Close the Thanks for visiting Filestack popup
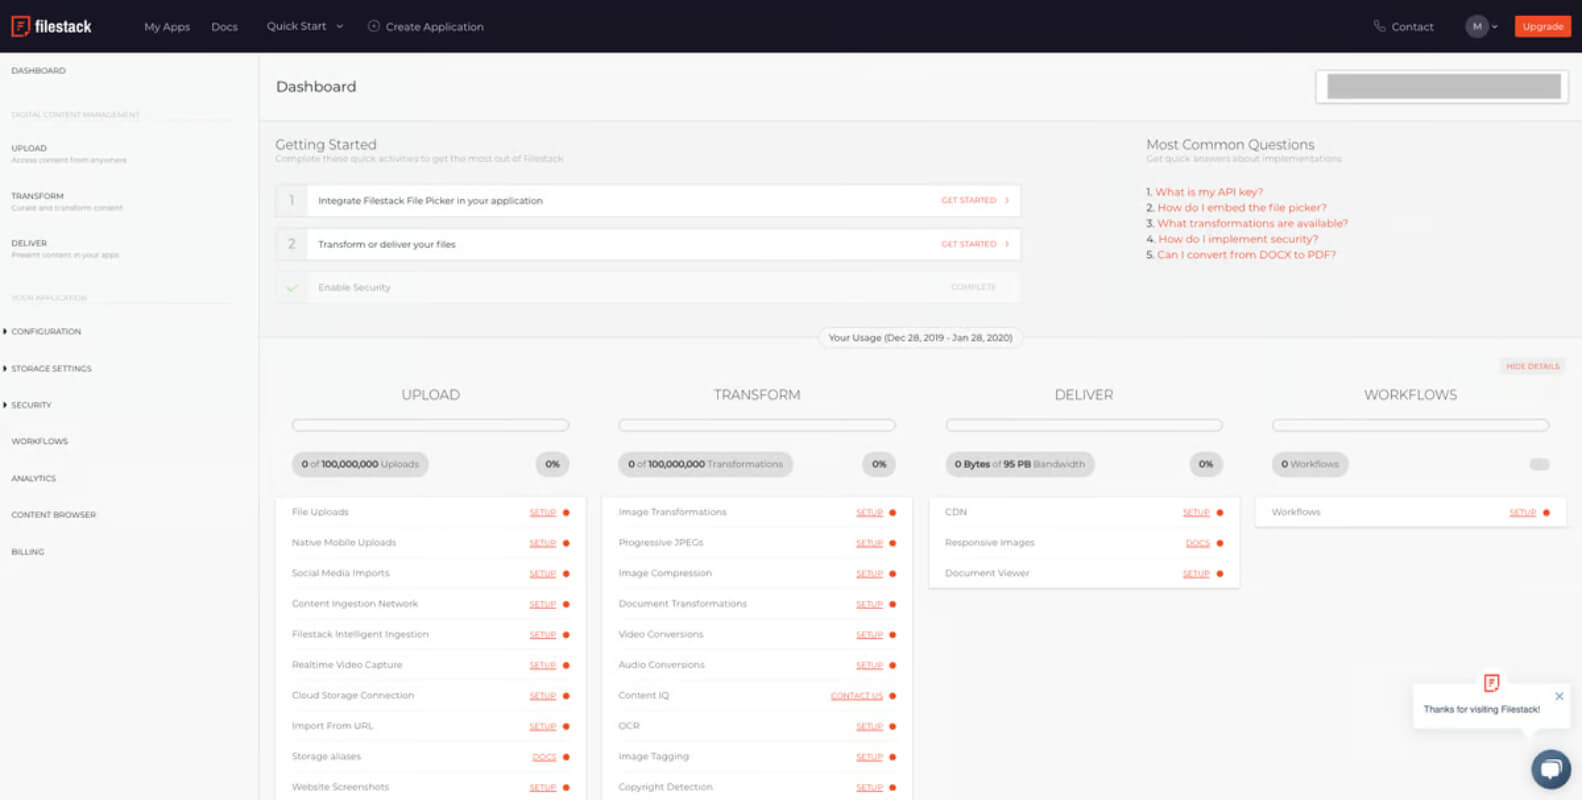1582x800 pixels. (1559, 696)
